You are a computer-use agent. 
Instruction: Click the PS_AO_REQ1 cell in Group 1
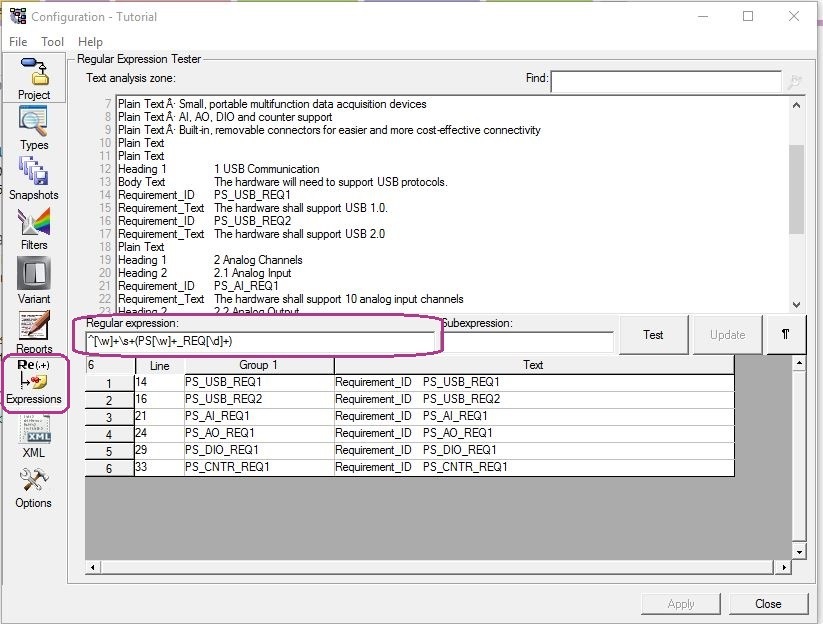coord(259,433)
